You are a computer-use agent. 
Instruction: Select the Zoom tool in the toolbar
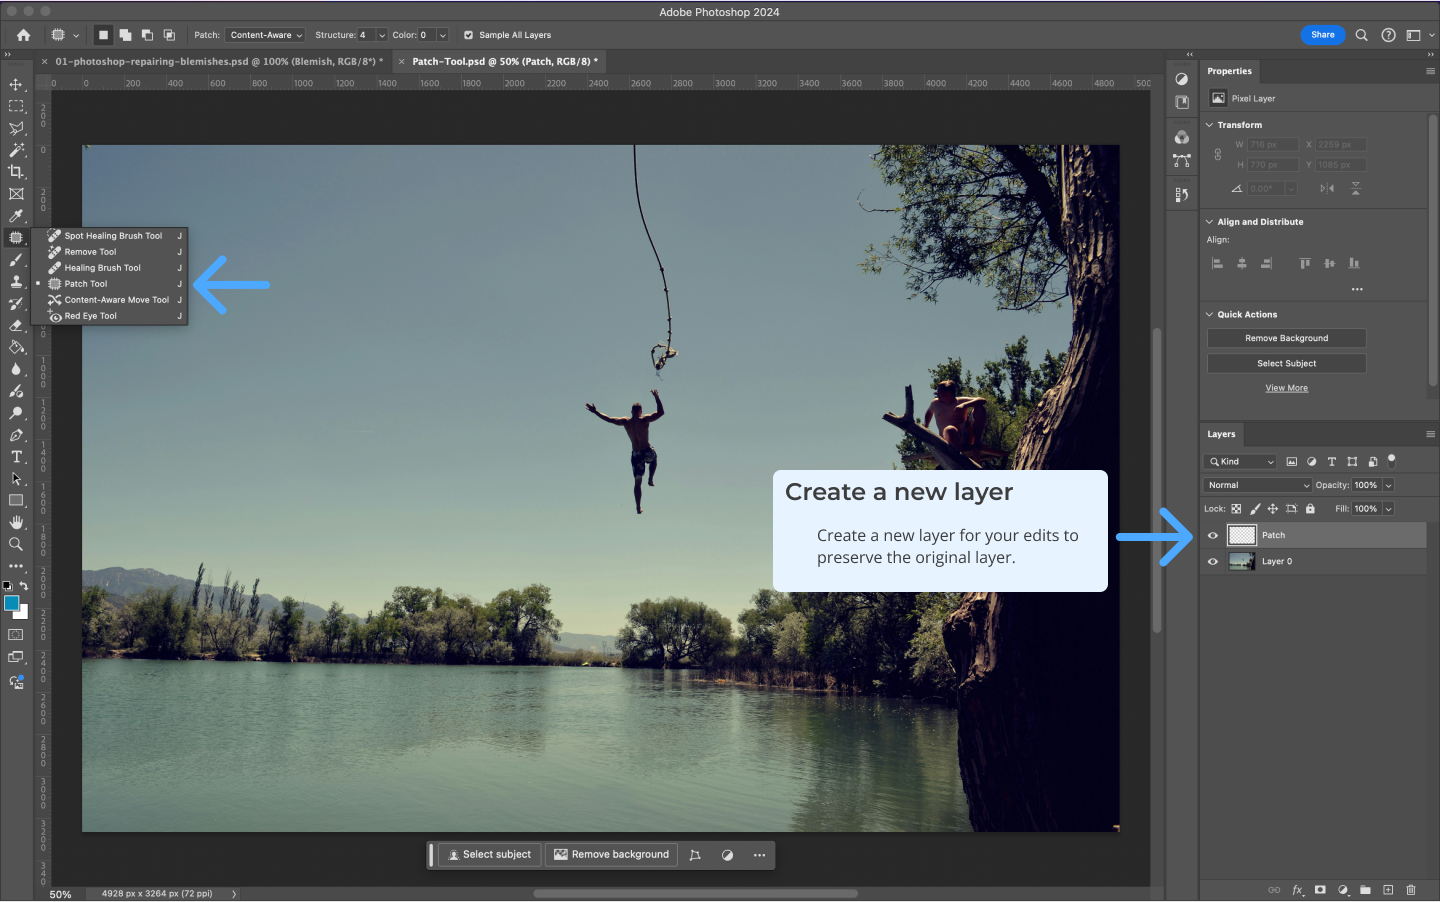click(16, 544)
